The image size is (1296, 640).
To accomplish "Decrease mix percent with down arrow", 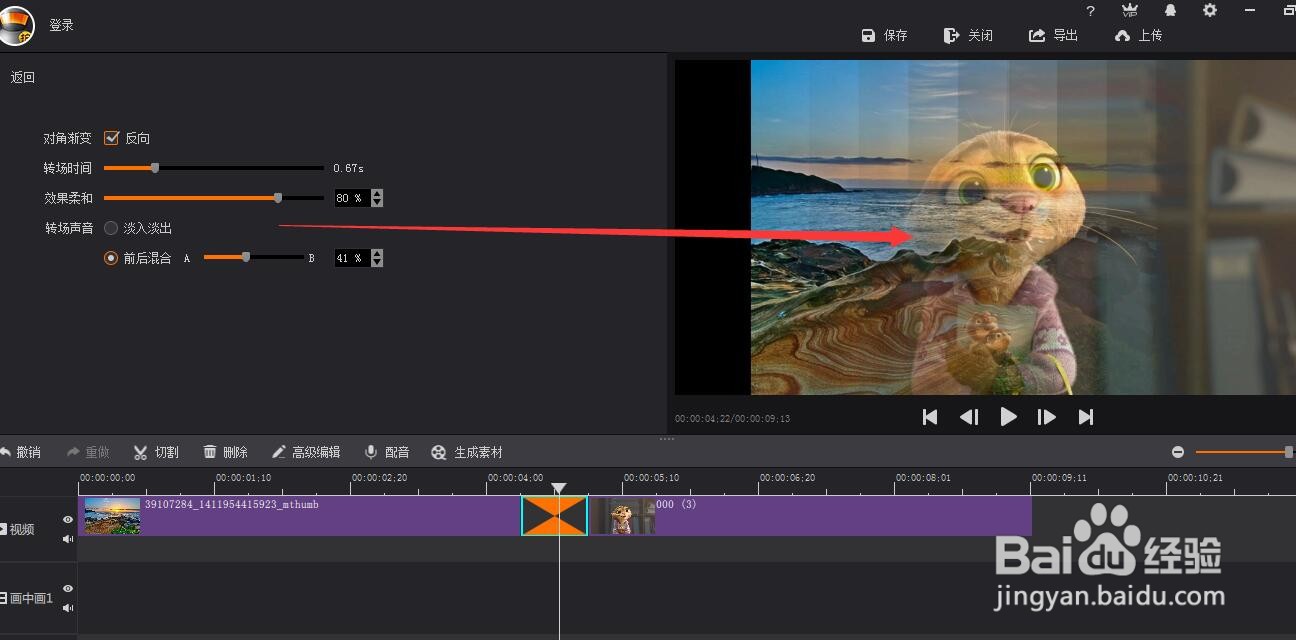I will tap(377, 262).
